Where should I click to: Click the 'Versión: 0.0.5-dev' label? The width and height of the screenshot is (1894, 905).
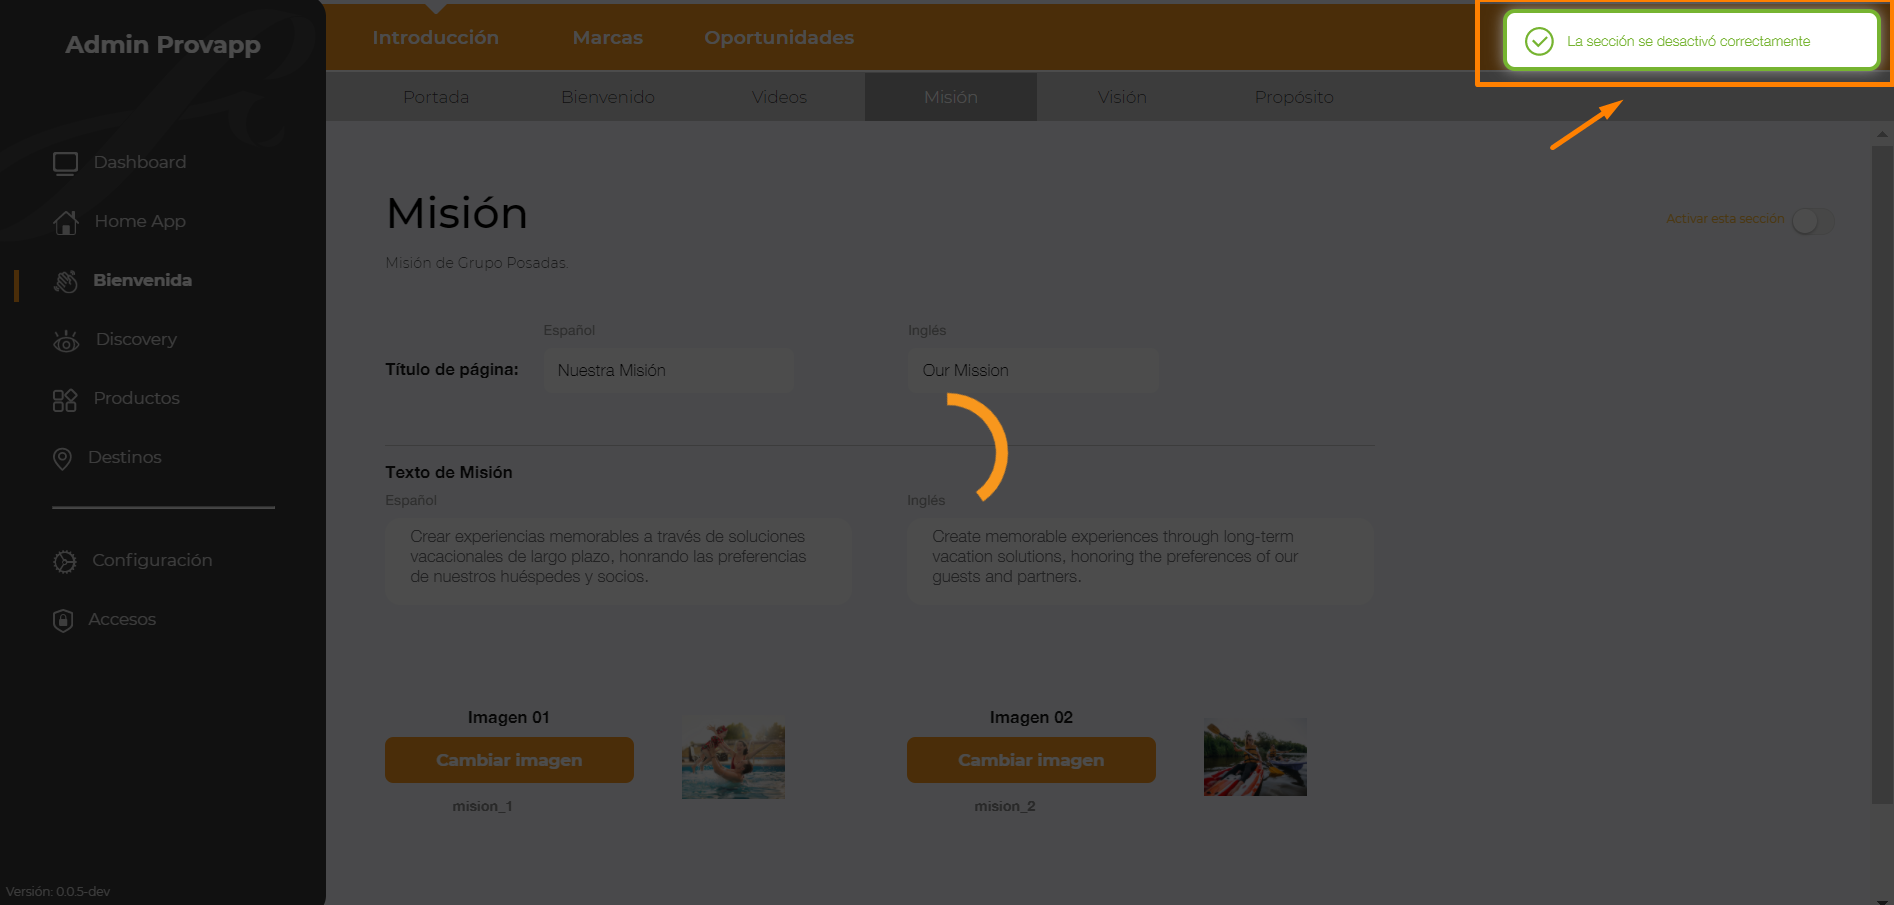pyautogui.click(x=58, y=891)
